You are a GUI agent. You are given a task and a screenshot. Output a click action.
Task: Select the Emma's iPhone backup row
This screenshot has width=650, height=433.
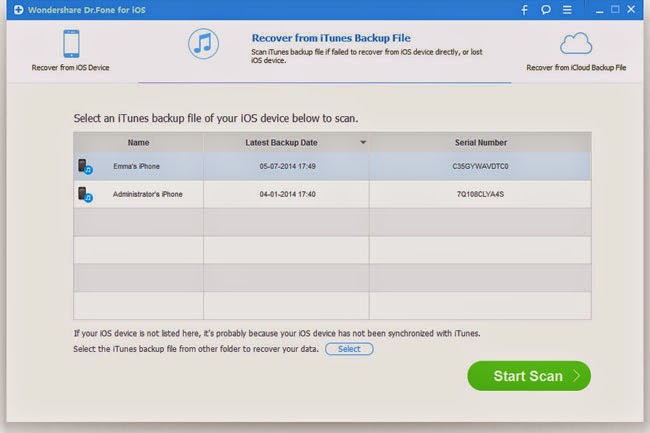pyautogui.click(x=332, y=166)
